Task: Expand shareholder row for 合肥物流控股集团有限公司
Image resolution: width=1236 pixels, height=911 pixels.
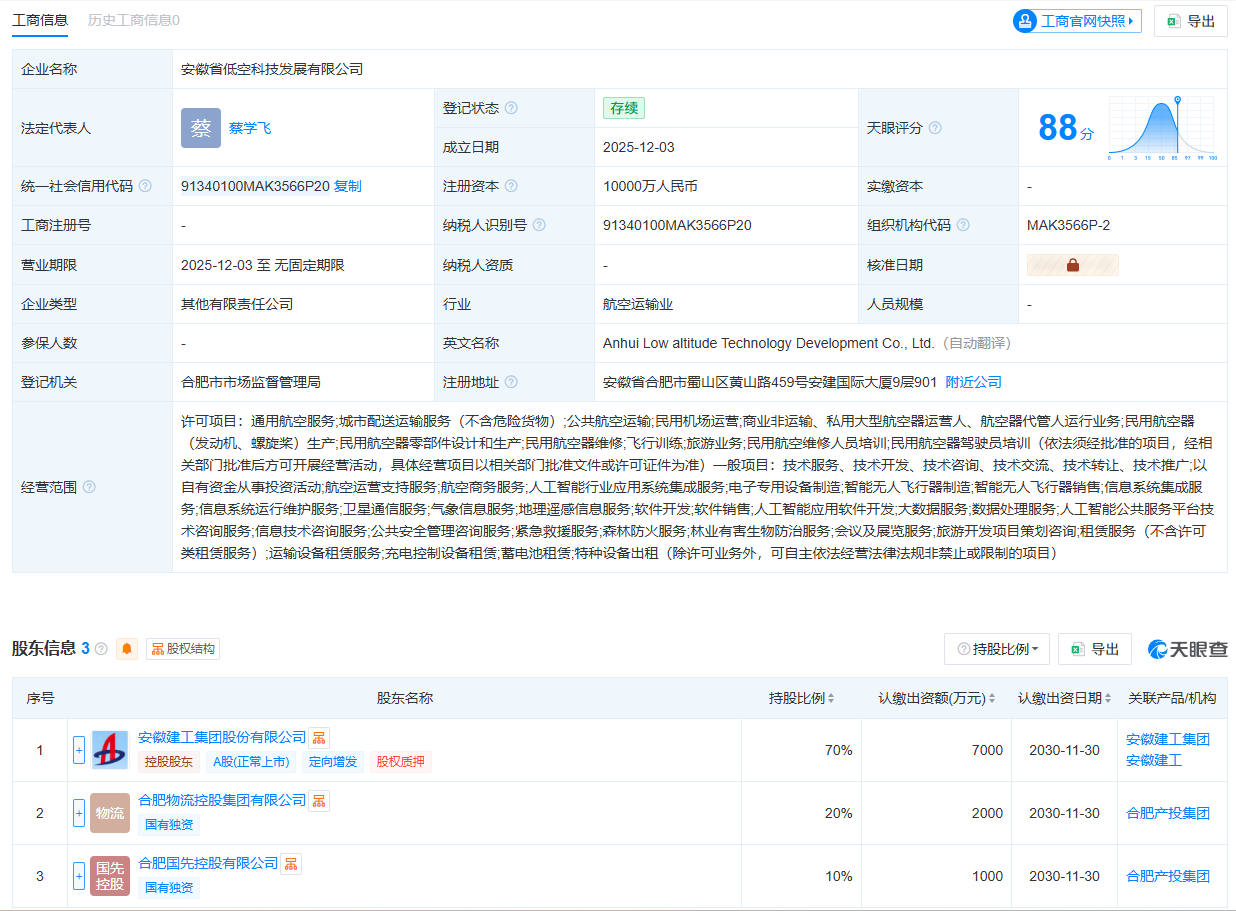Action: point(79,813)
